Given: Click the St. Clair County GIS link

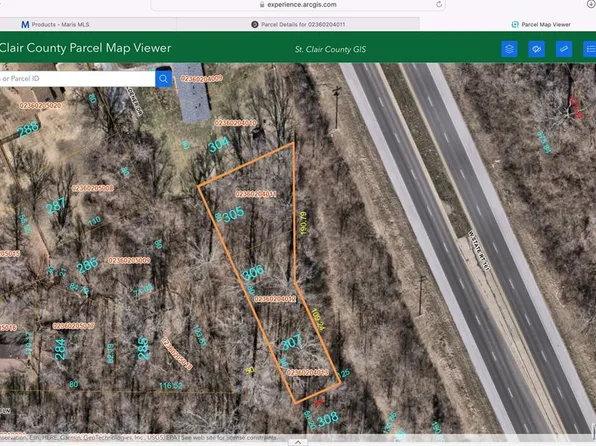Looking at the screenshot, I should pyautogui.click(x=330, y=49).
